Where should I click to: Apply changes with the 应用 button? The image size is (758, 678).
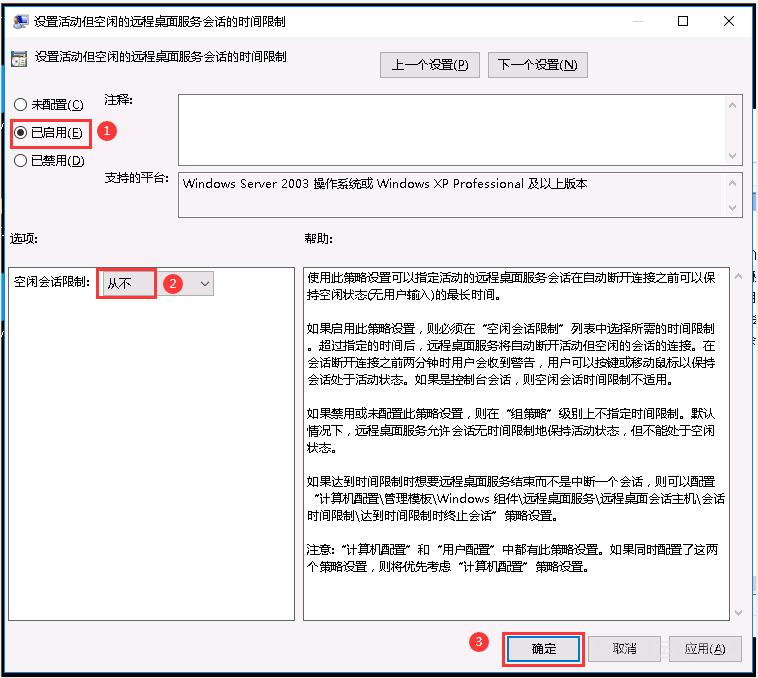click(705, 648)
